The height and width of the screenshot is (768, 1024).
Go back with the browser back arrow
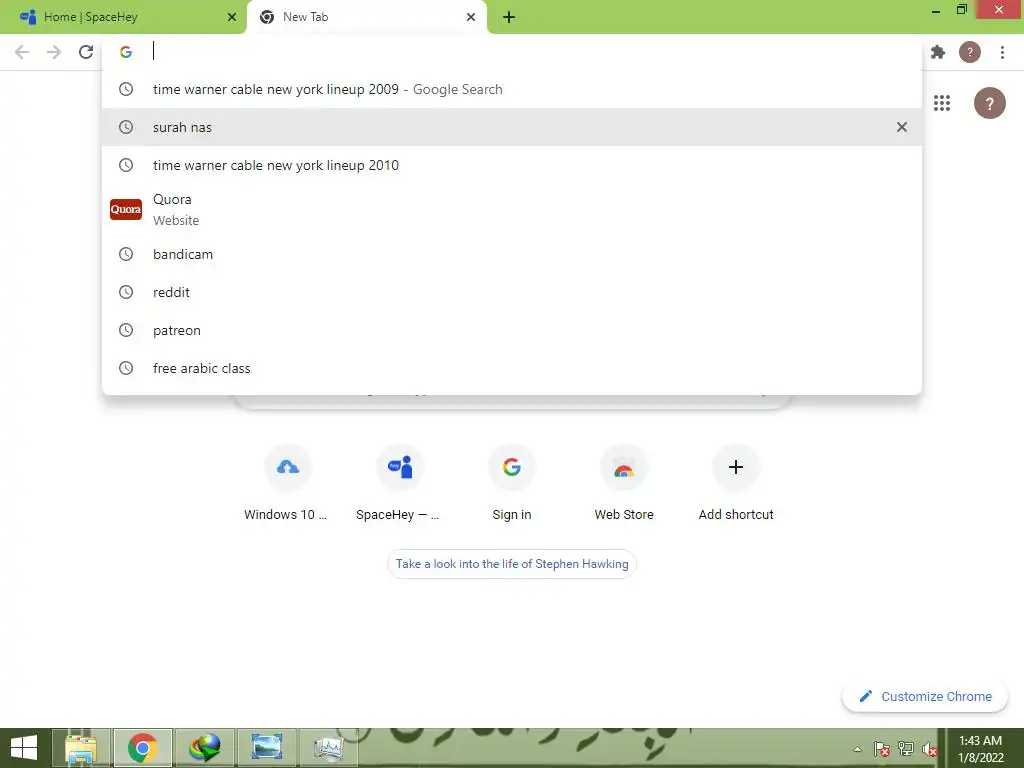22,52
